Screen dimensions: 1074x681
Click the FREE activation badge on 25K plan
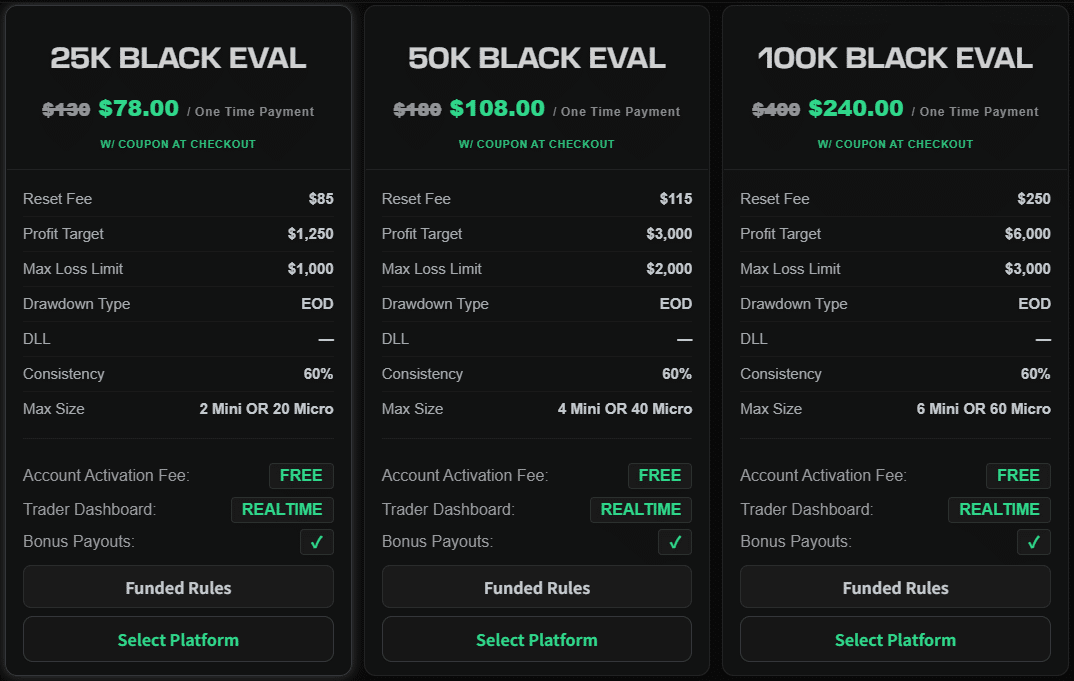pyautogui.click(x=301, y=475)
